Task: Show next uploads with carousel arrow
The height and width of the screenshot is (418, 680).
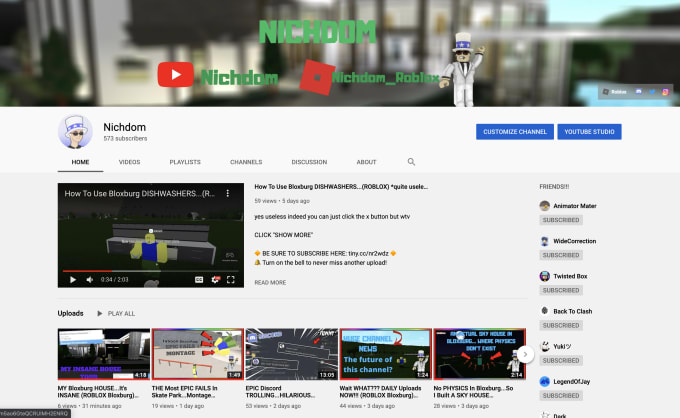Action: (x=525, y=355)
